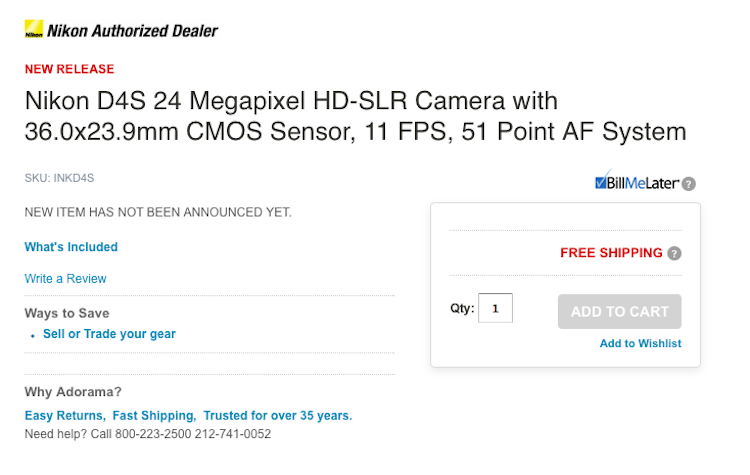This screenshot has height=475, width=750.
Task: Add the camera to your Wishlist
Action: click(640, 343)
